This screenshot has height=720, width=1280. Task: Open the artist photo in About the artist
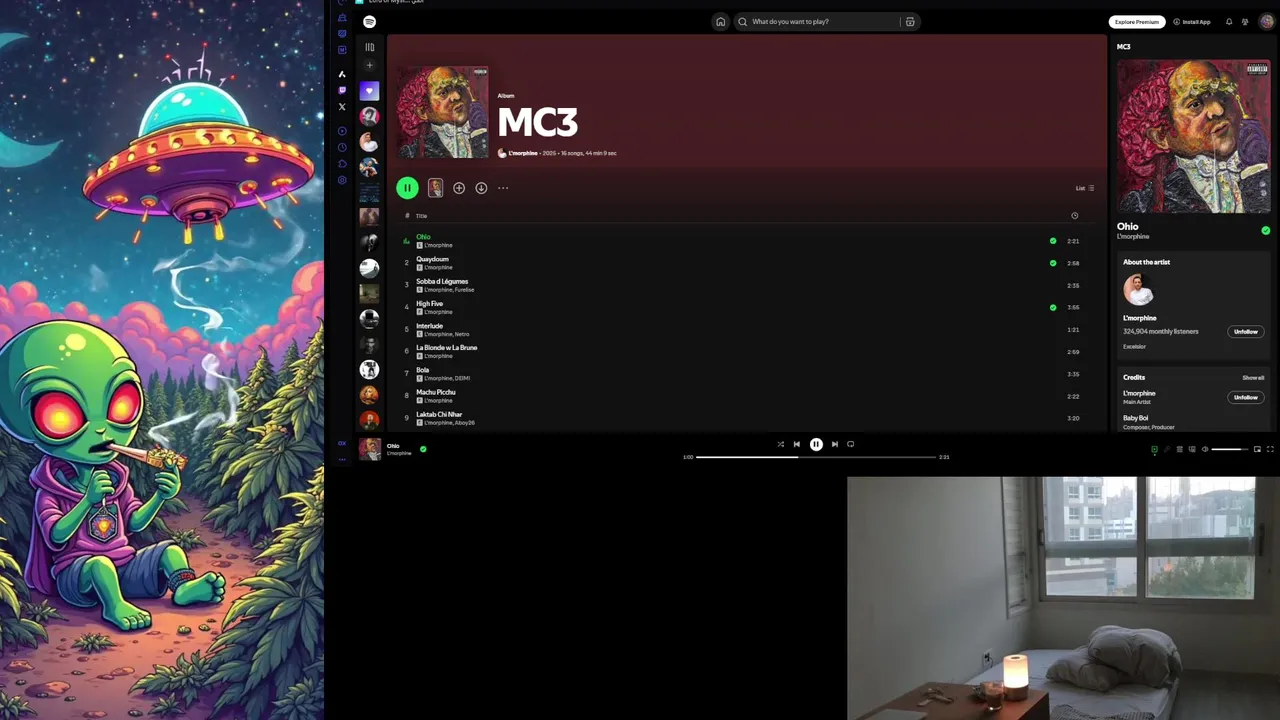coord(1138,290)
